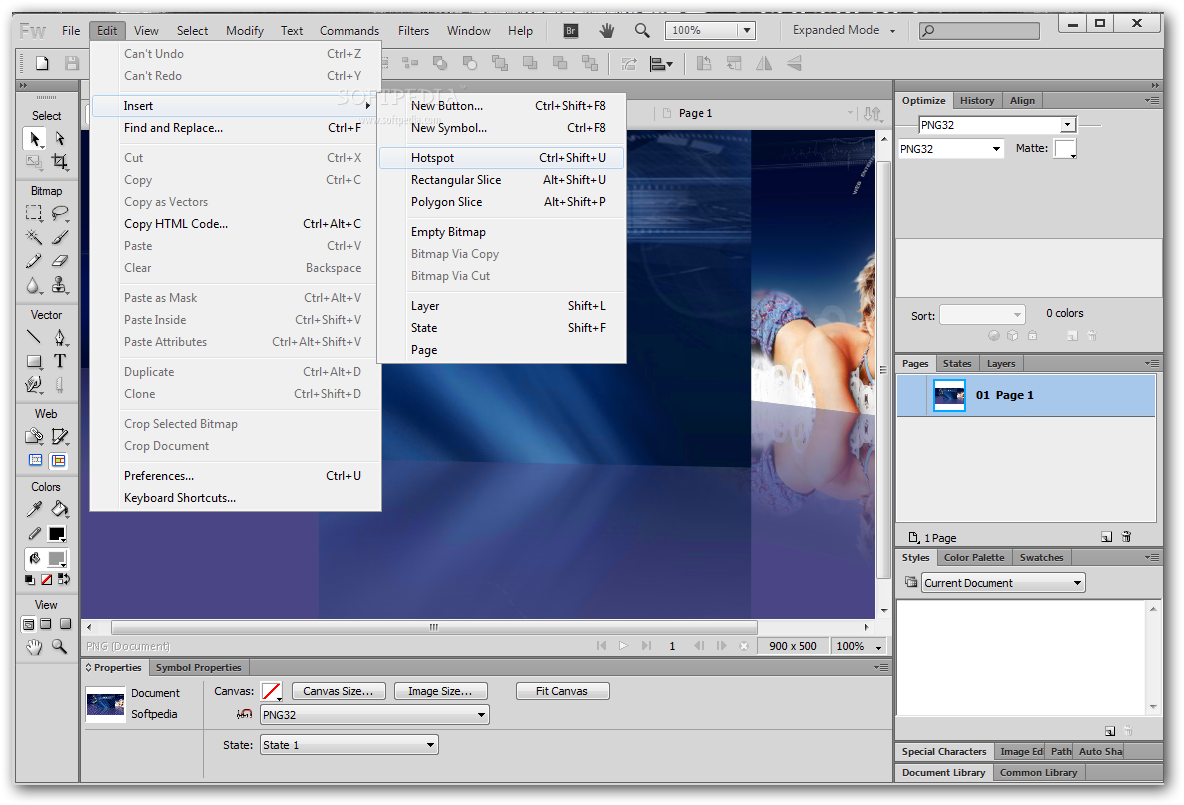Screen dimensions: 1184x805
Task: Choose Hotspot from Insert submenu
Action: click(x=503, y=158)
